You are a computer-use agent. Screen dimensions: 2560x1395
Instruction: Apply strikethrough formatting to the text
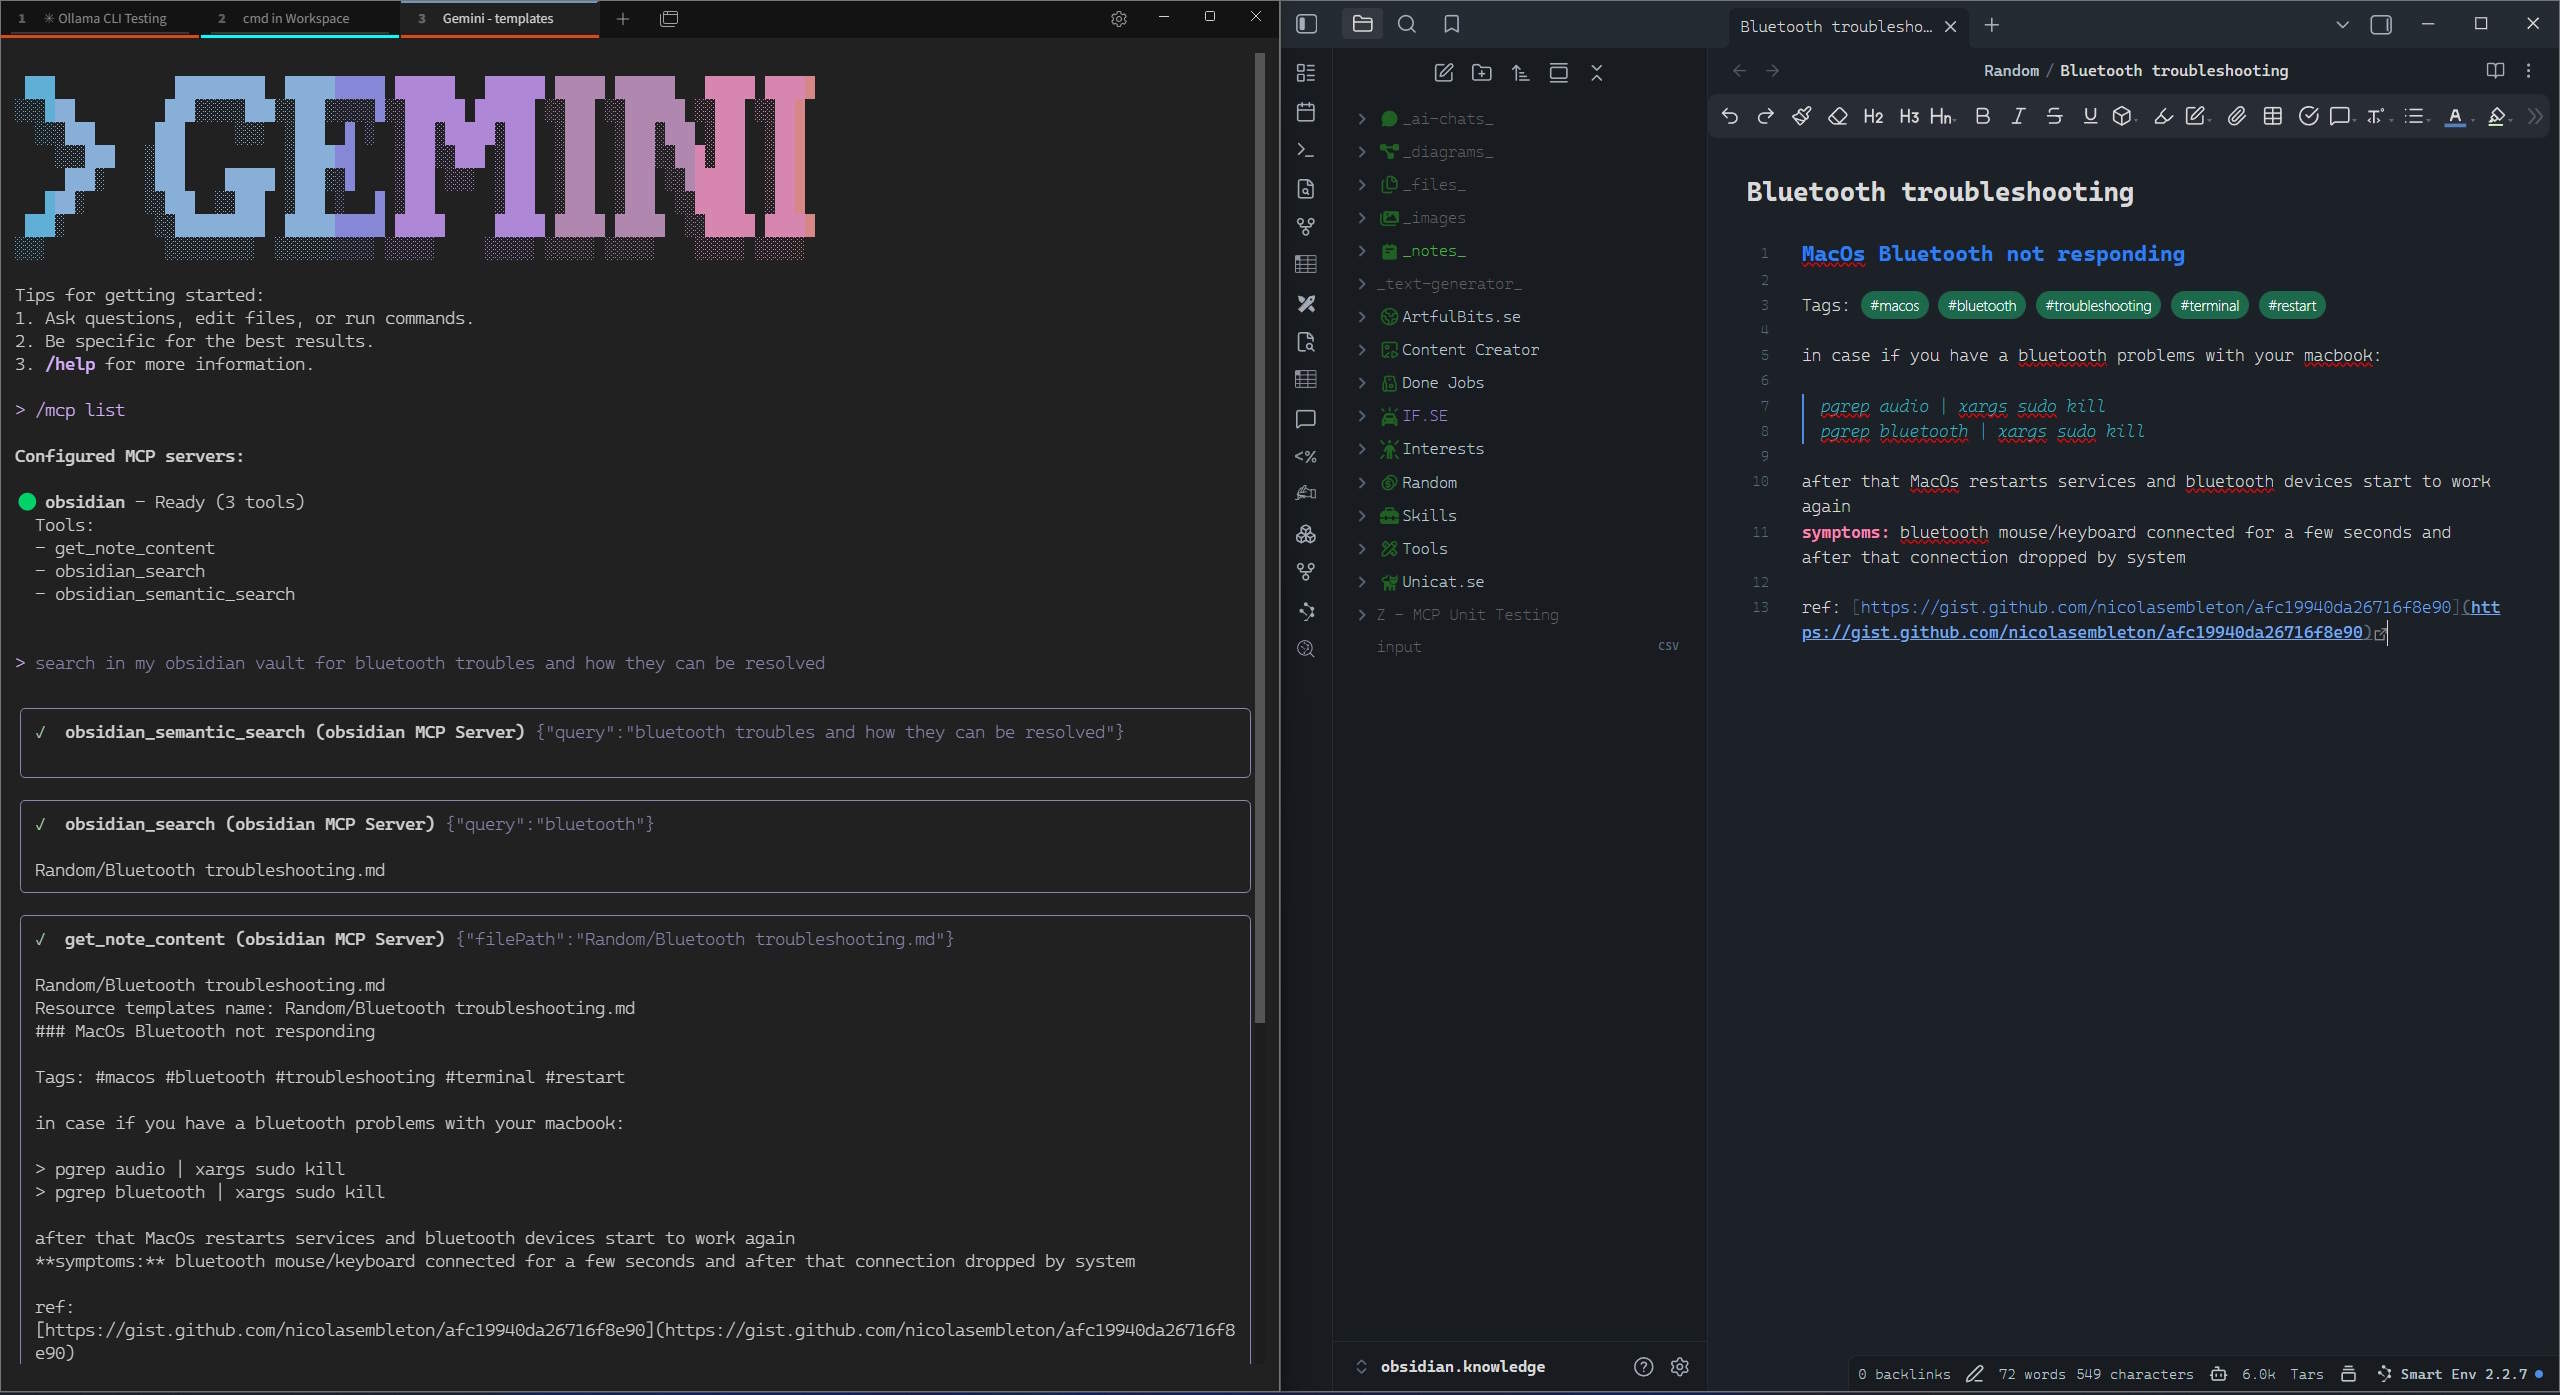pyautogui.click(x=2053, y=116)
